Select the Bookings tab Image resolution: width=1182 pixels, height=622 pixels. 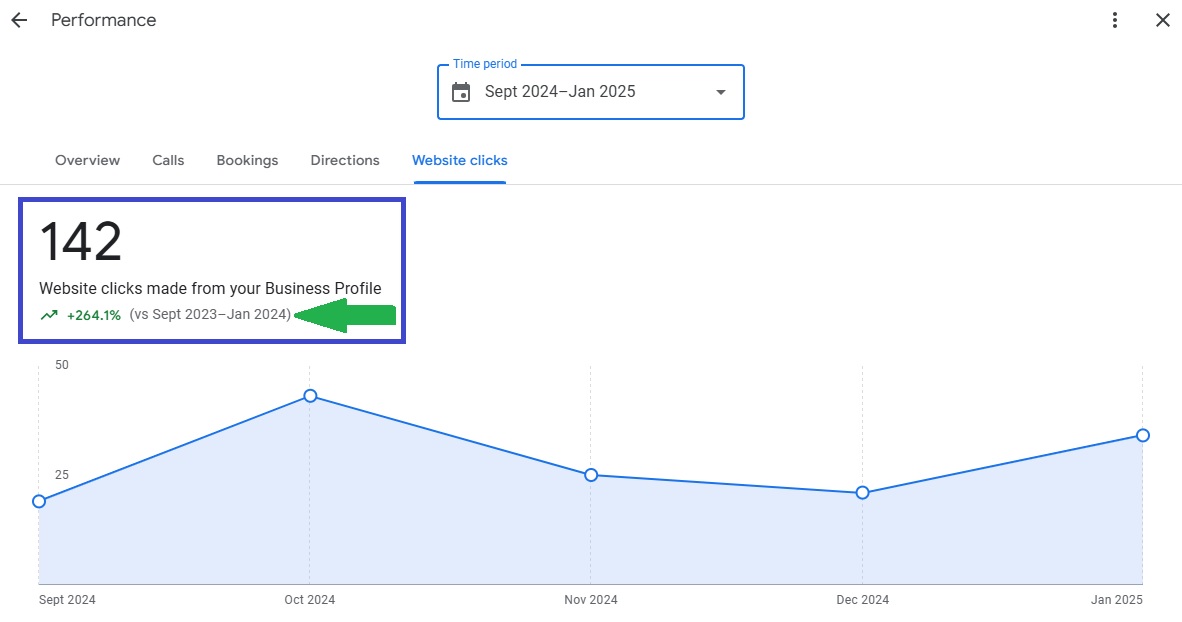click(247, 161)
